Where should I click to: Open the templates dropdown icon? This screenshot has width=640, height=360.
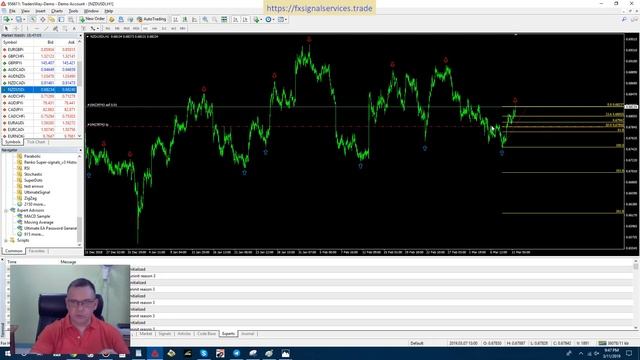[282, 19]
